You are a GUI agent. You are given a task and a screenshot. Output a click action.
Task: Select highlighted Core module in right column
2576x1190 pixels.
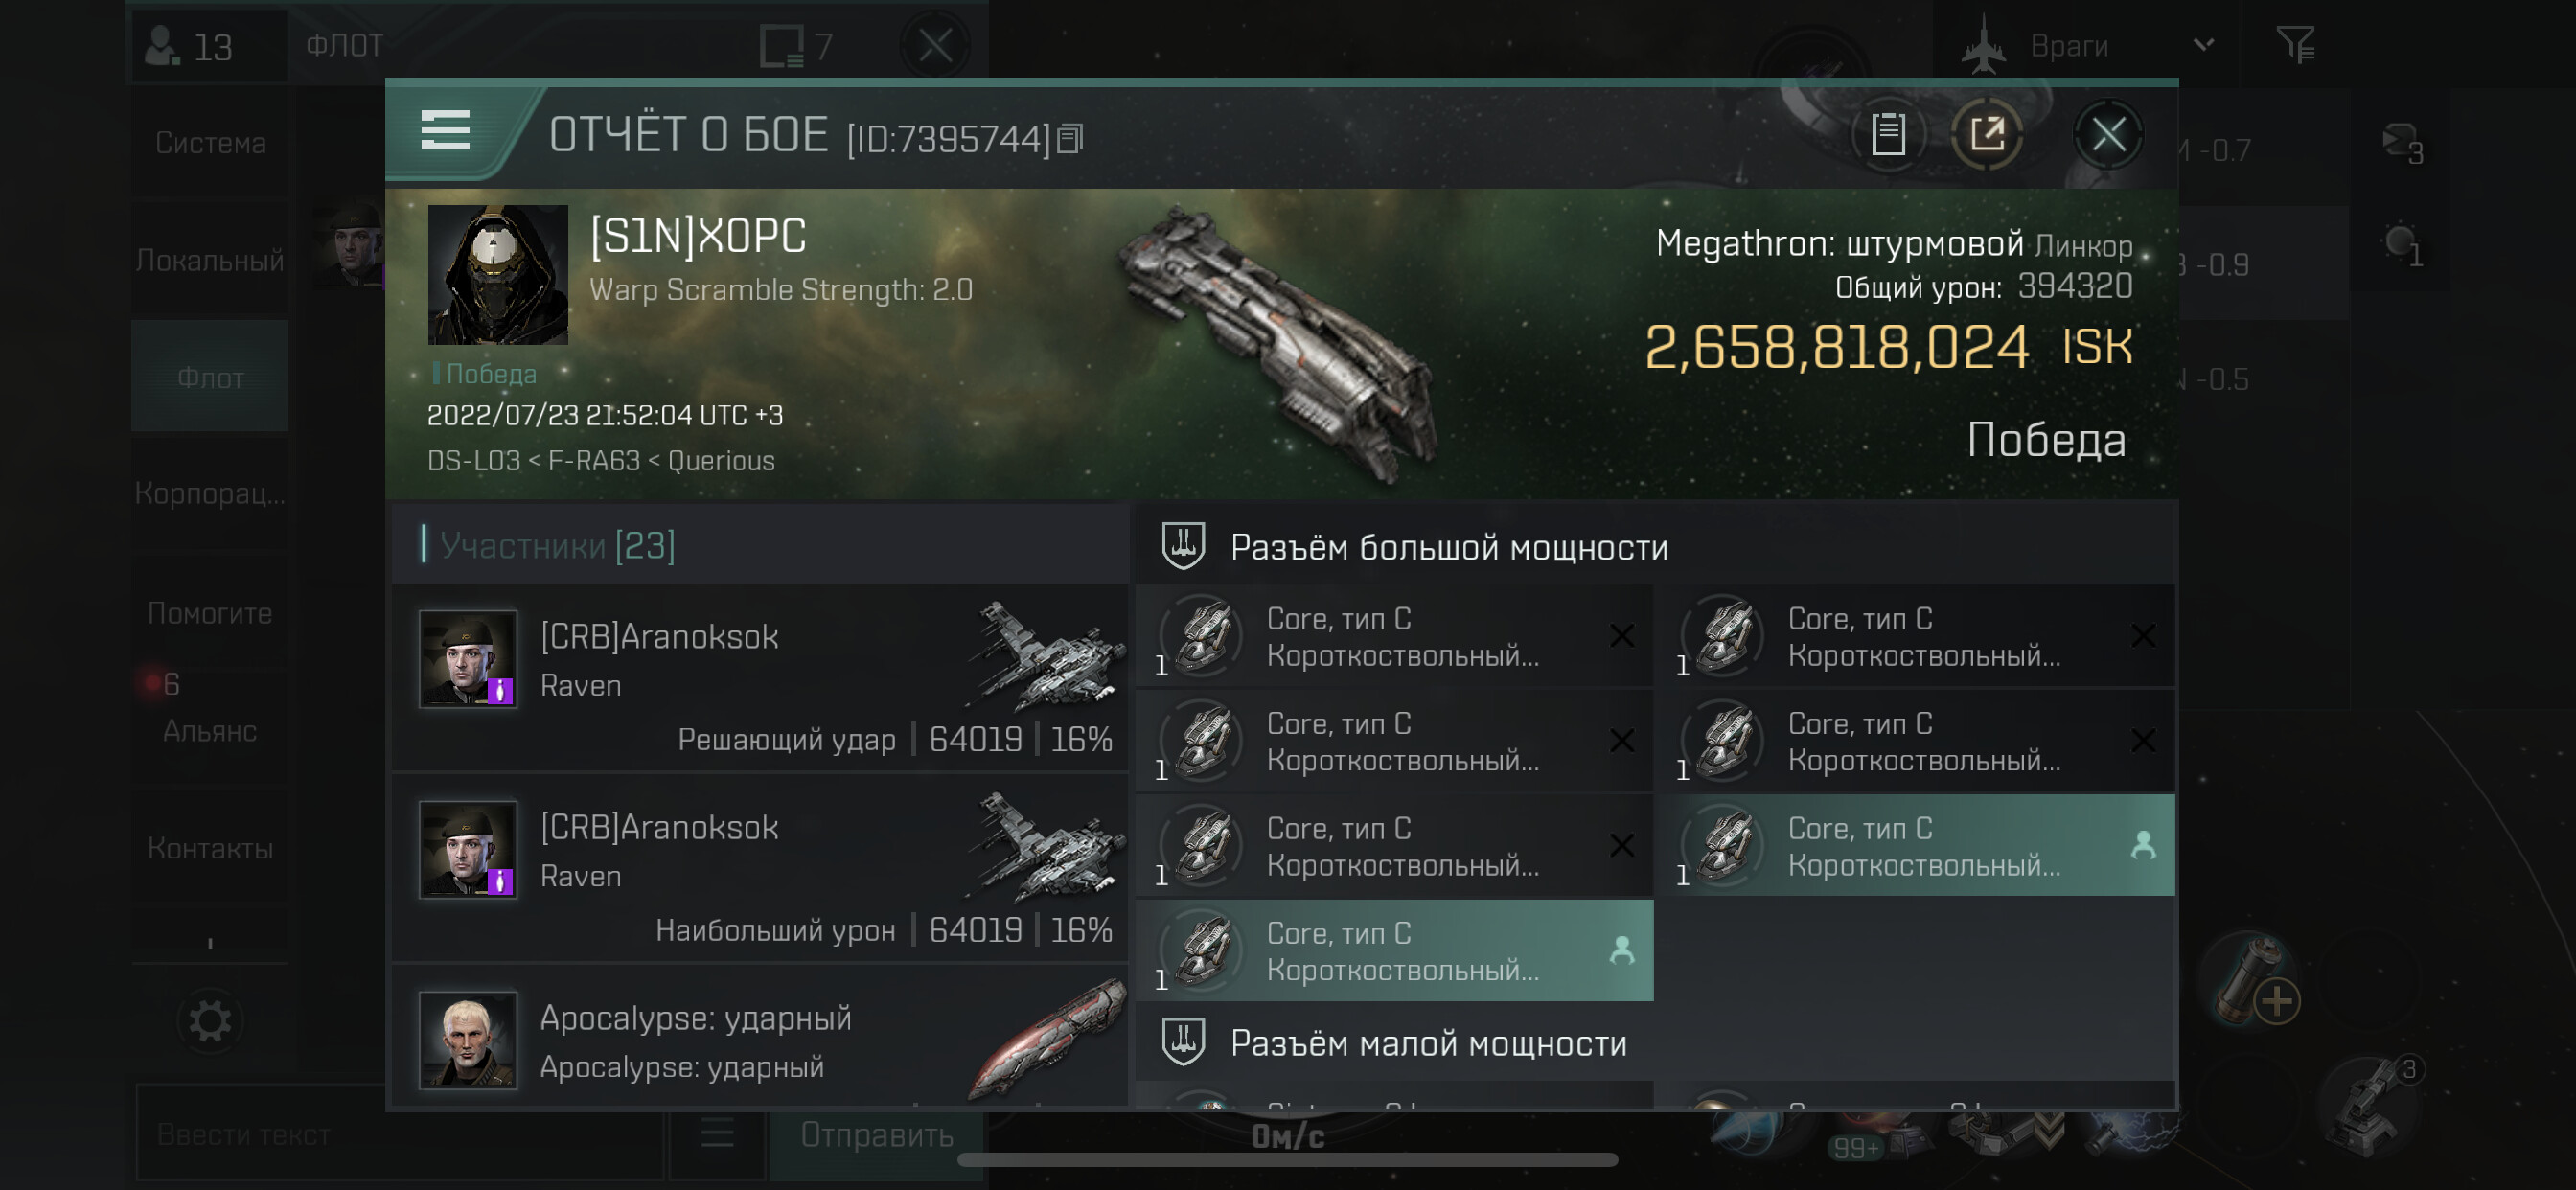[1916, 845]
